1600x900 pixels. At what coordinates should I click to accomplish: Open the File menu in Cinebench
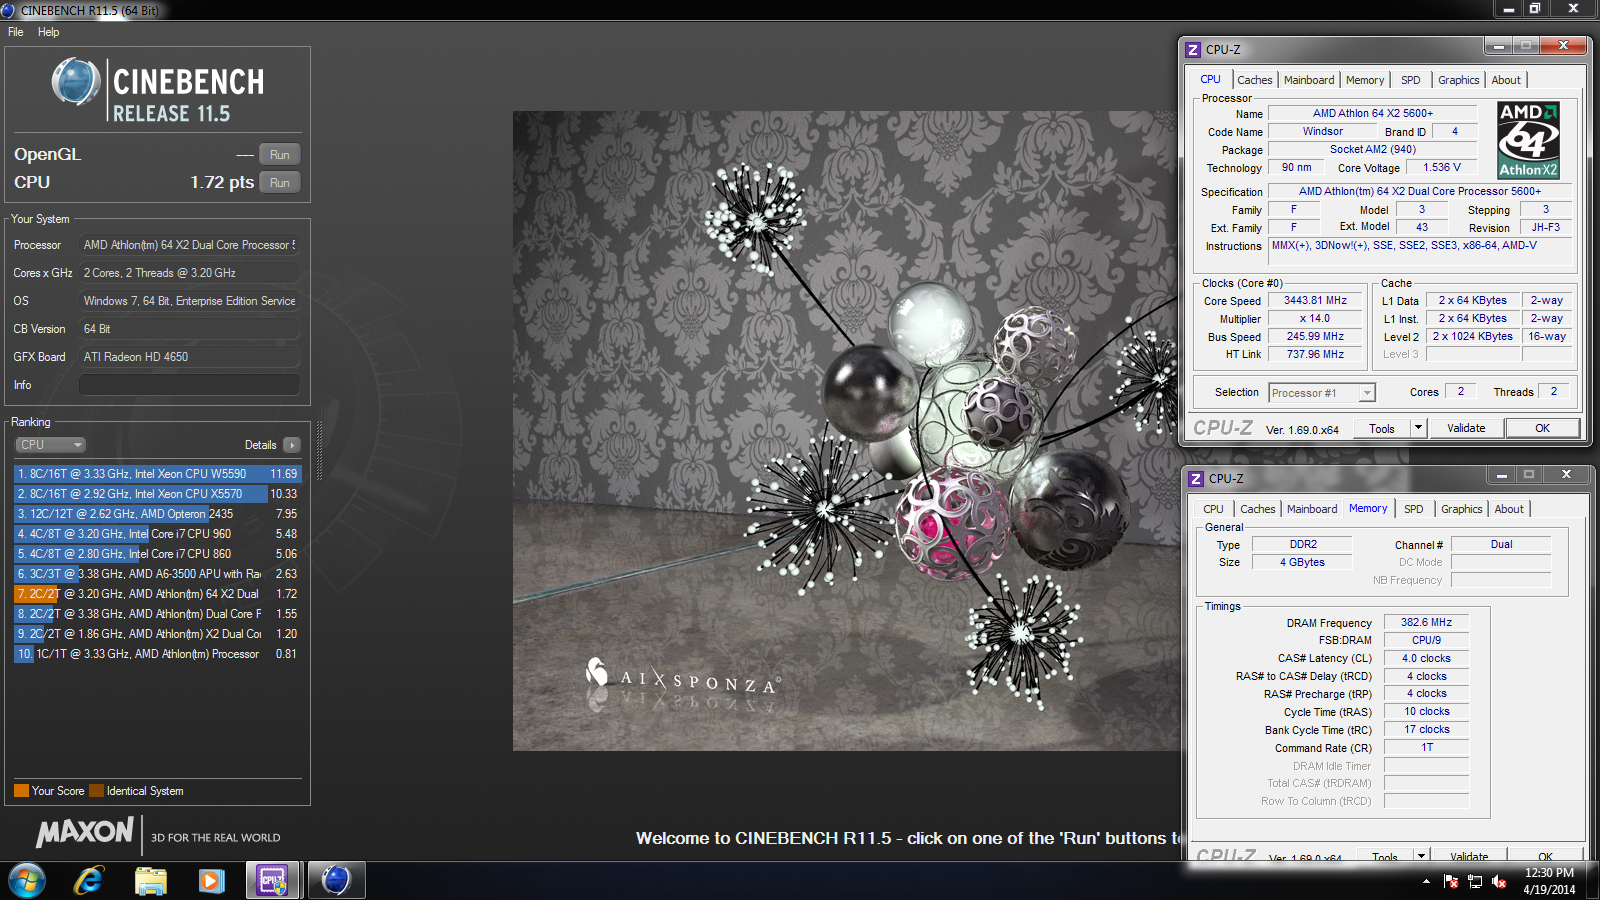(x=16, y=32)
